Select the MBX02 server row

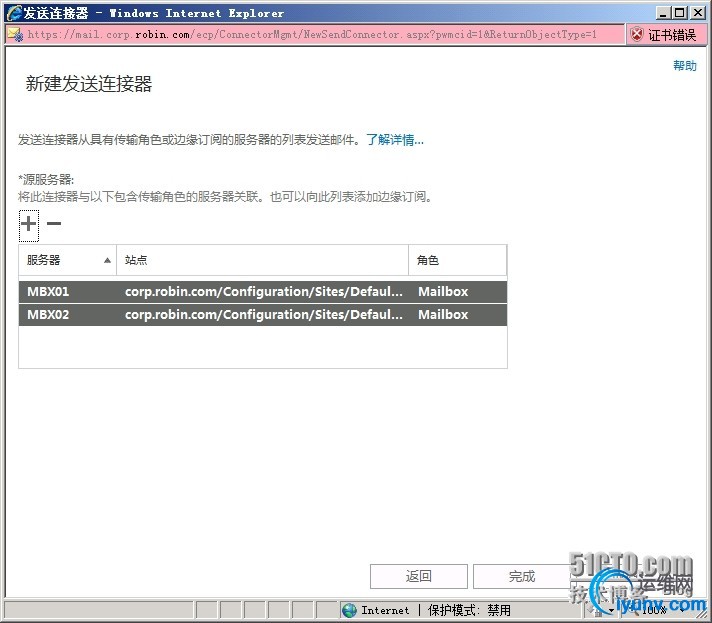click(x=263, y=315)
